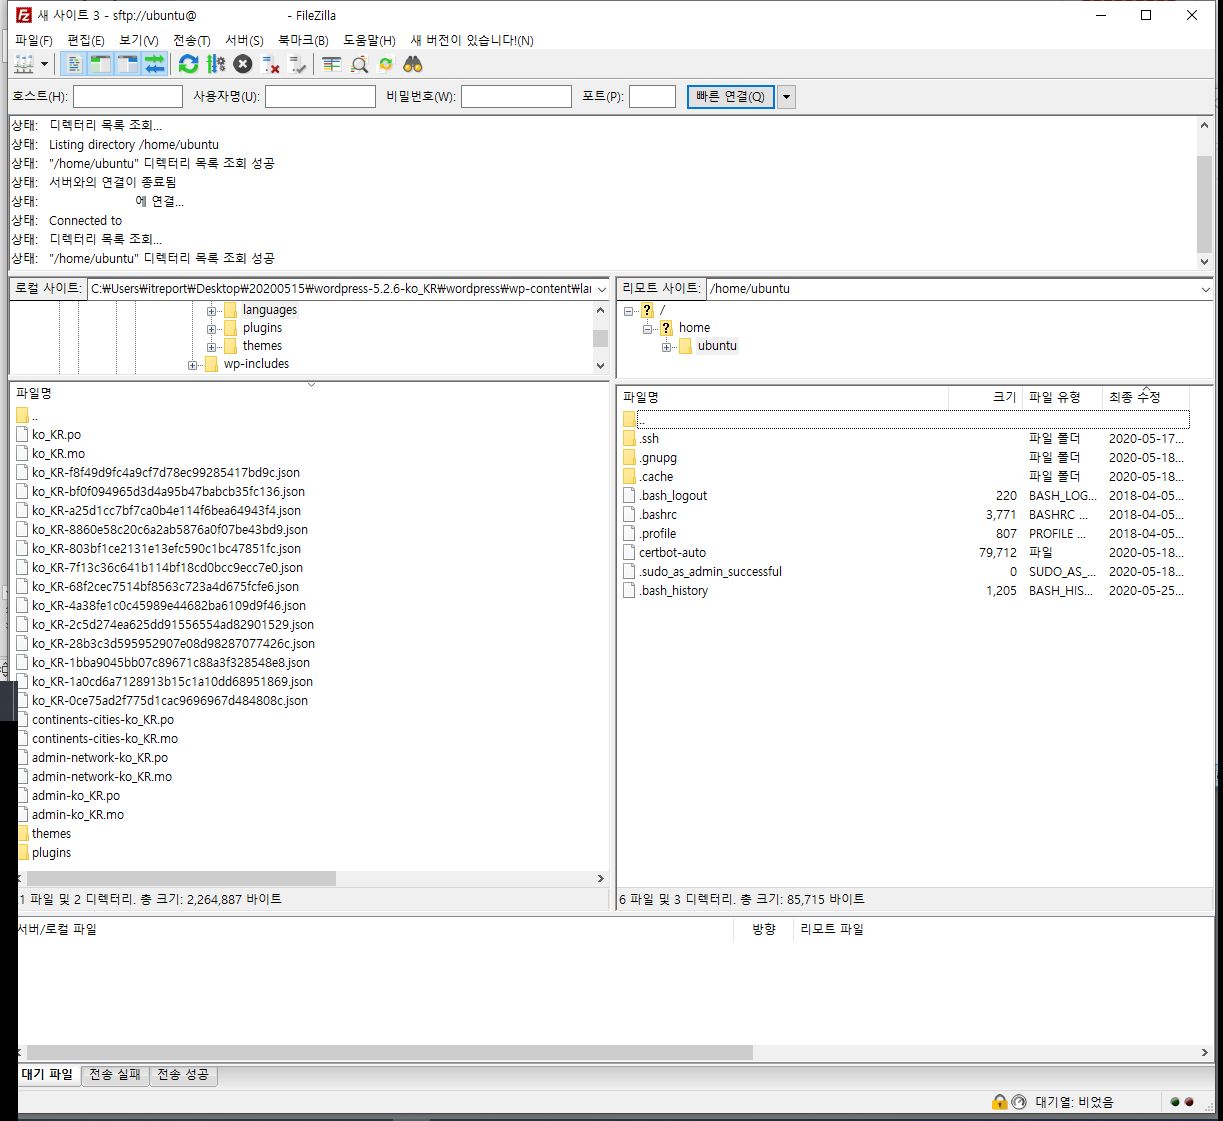Viewport: 1223px width, 1121px height.
Task: Select the themes folder in local file list
Action: click(51, 834)
